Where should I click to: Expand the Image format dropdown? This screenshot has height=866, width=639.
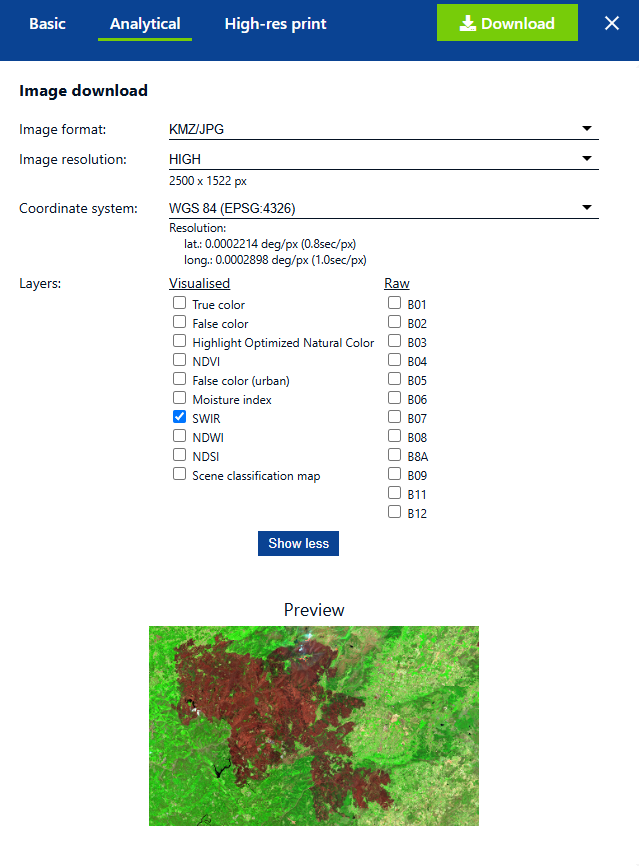pyautogui.click(x=383, y=128)
